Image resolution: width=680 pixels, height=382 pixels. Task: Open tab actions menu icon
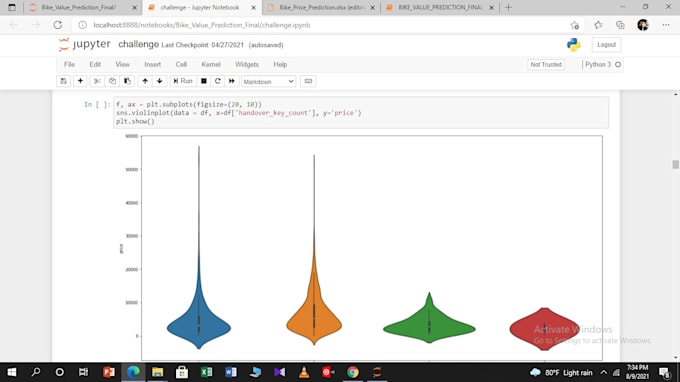12,7
